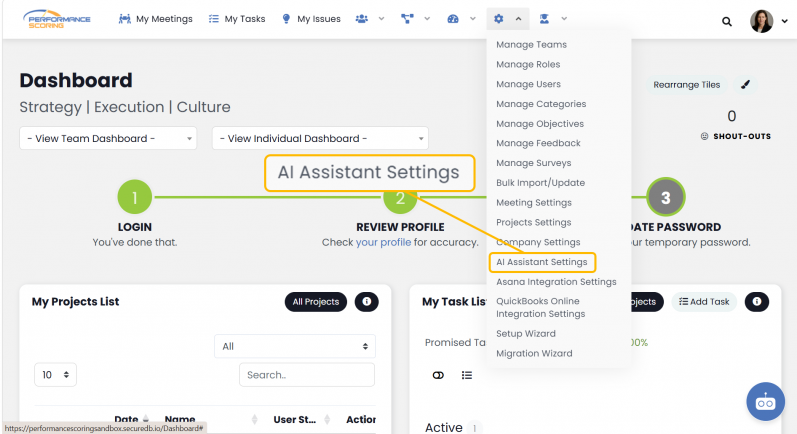Launch the Migration Wizard

(534, 354)
